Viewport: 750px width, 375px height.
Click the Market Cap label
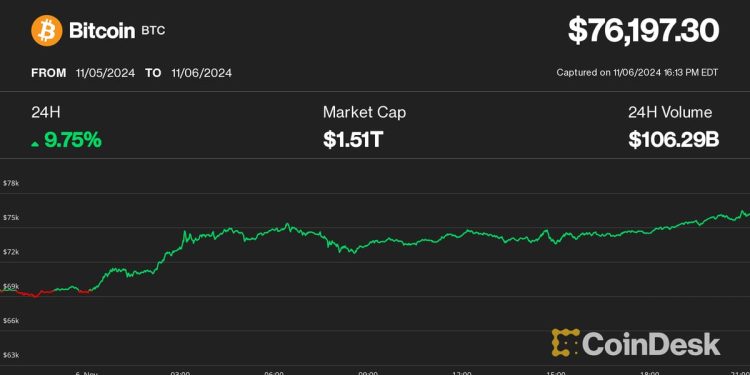tap(364, 113)
